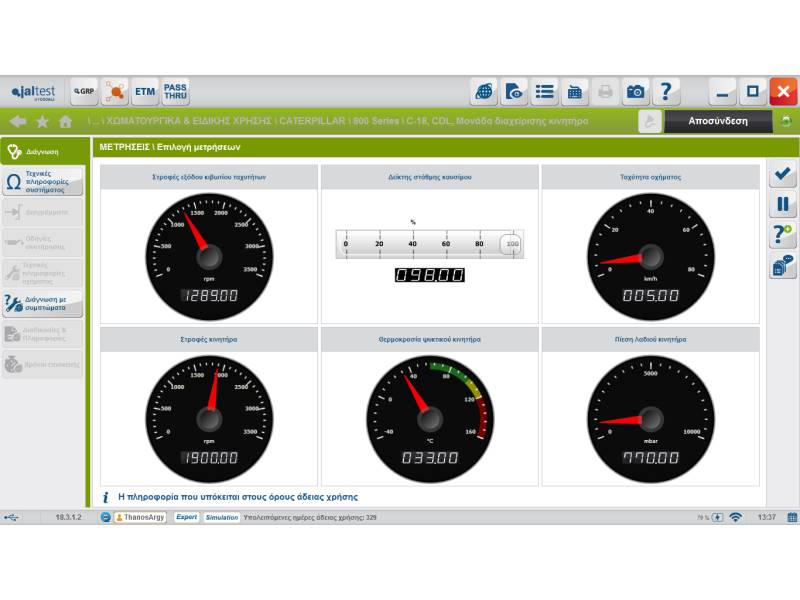
Task: Open the PASS THRU mode
Action: tap(175, 92)
